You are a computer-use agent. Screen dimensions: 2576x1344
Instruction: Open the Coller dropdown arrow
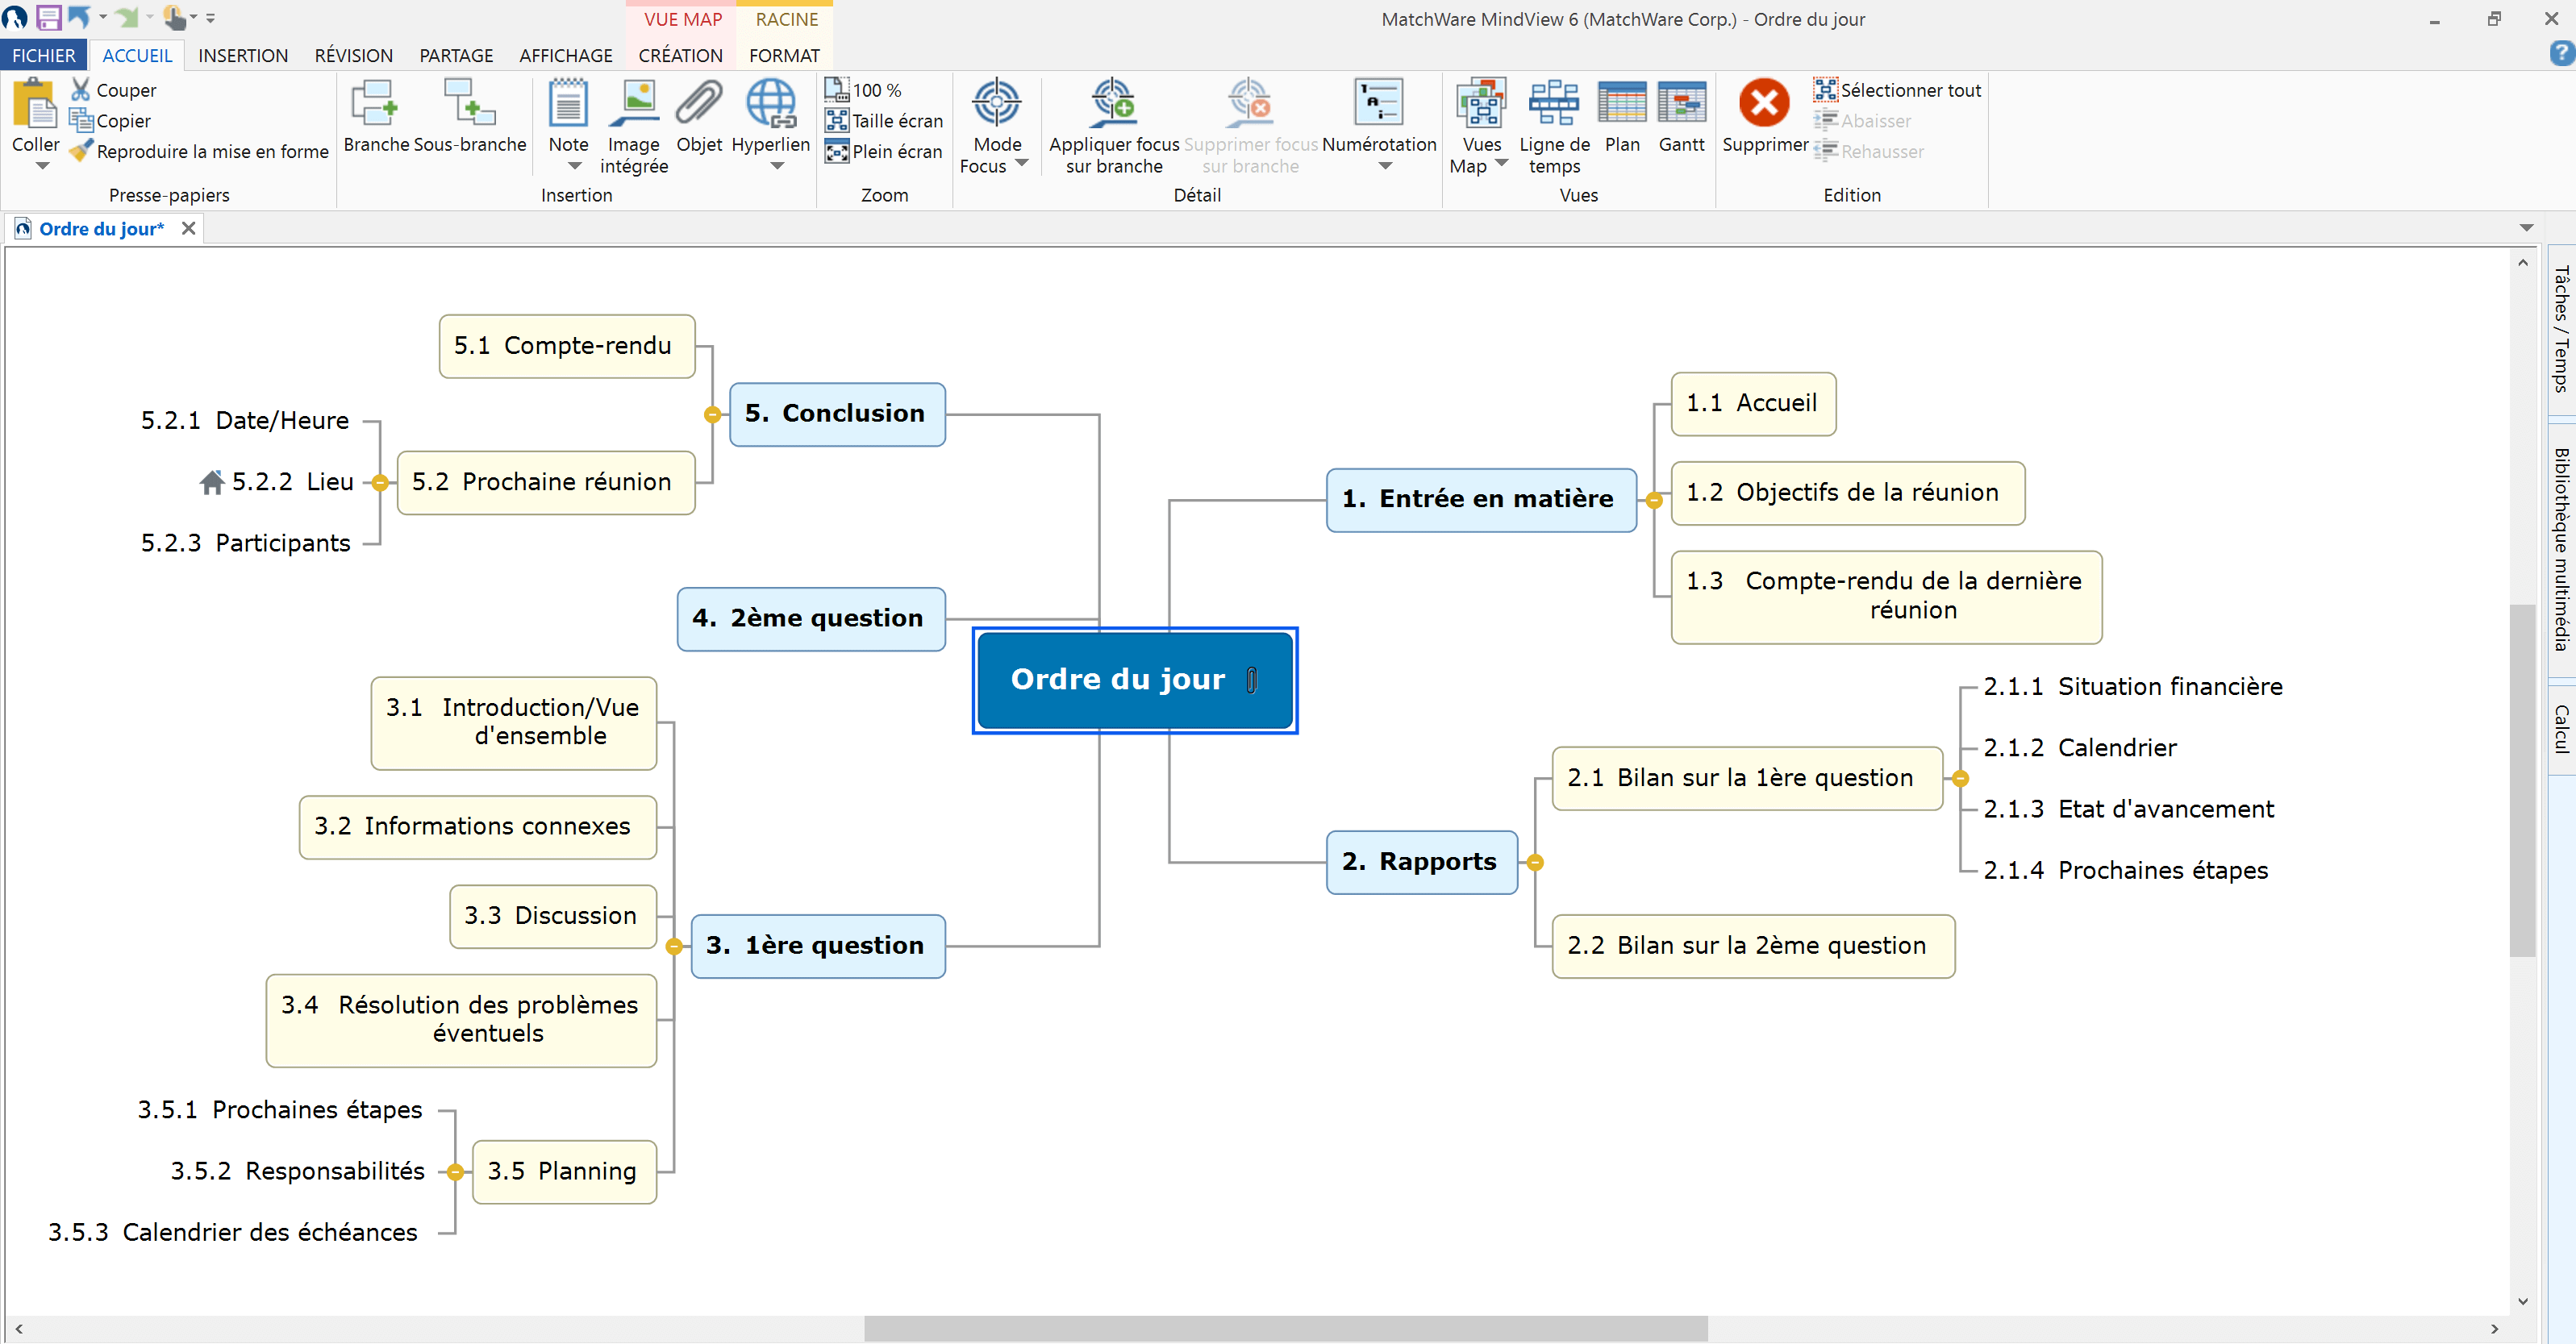click(42, 166)
